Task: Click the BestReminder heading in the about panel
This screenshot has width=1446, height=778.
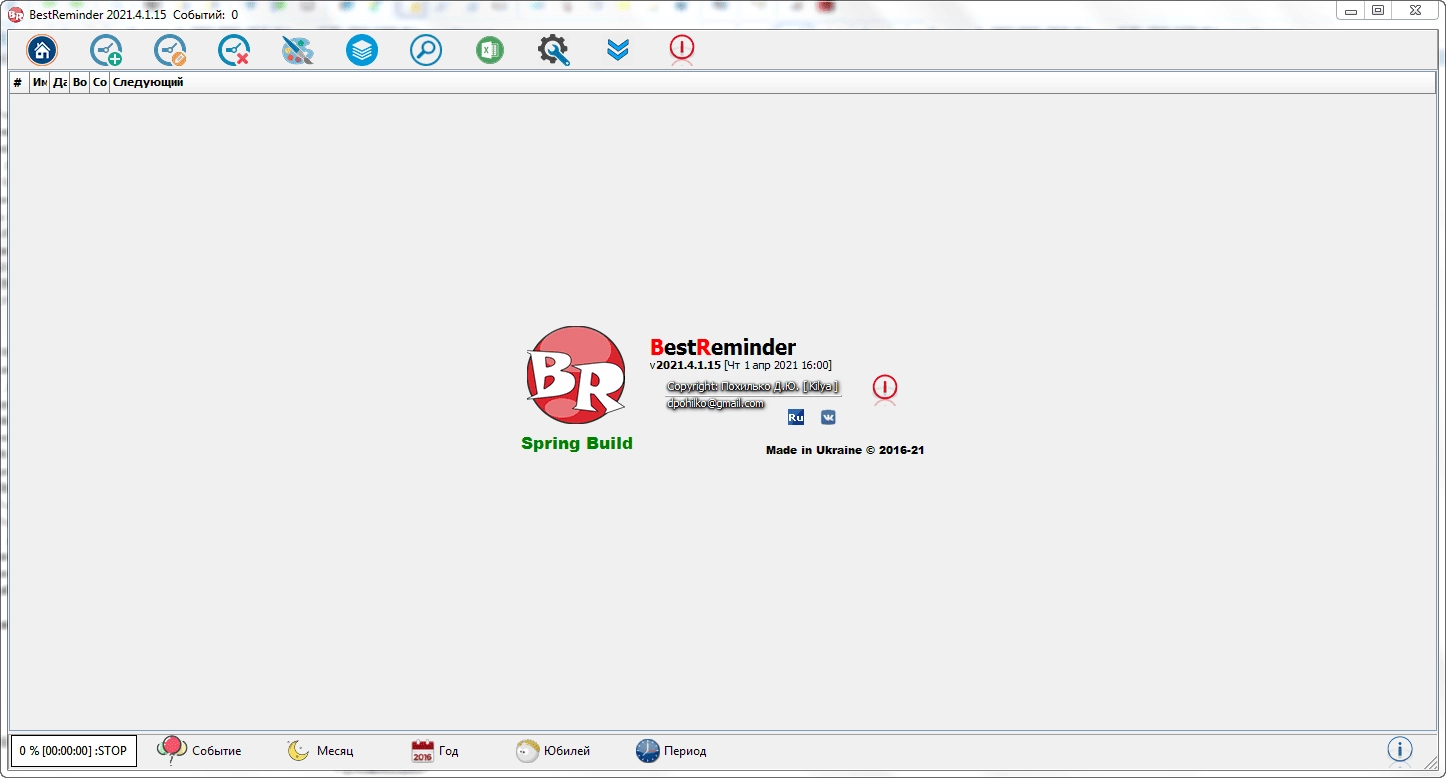Action: [723, 347]
